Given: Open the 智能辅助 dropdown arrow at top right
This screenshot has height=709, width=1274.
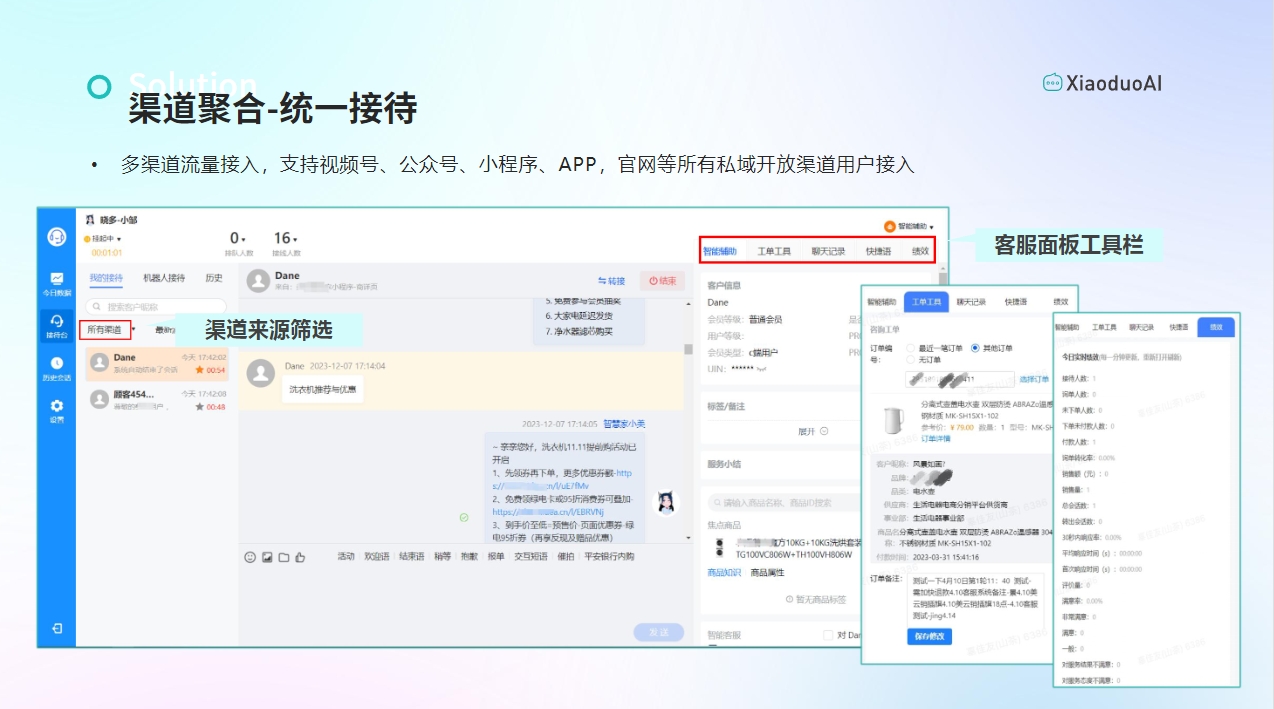Looking at the screenshot, I should [x=932, y=228].
